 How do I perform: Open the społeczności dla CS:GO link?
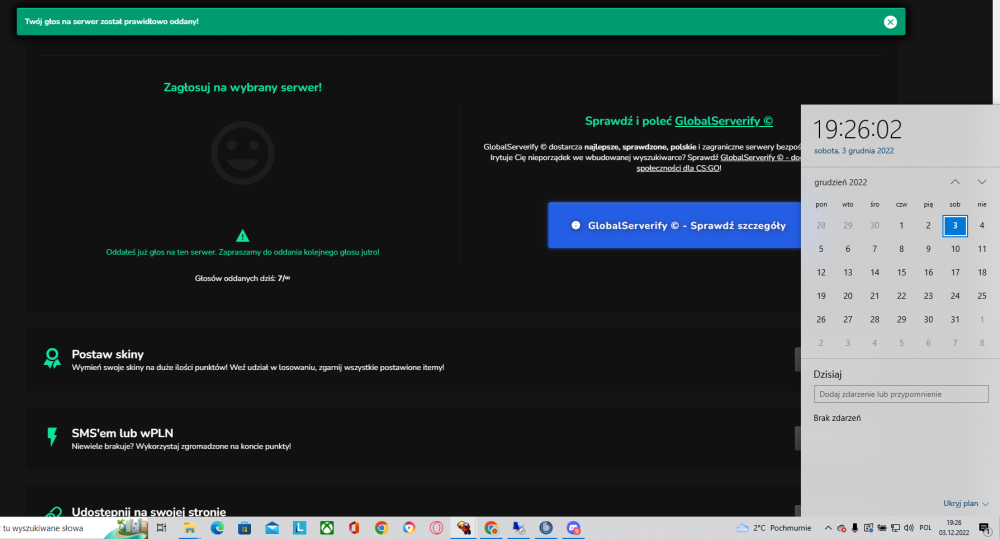pos(678,168)
